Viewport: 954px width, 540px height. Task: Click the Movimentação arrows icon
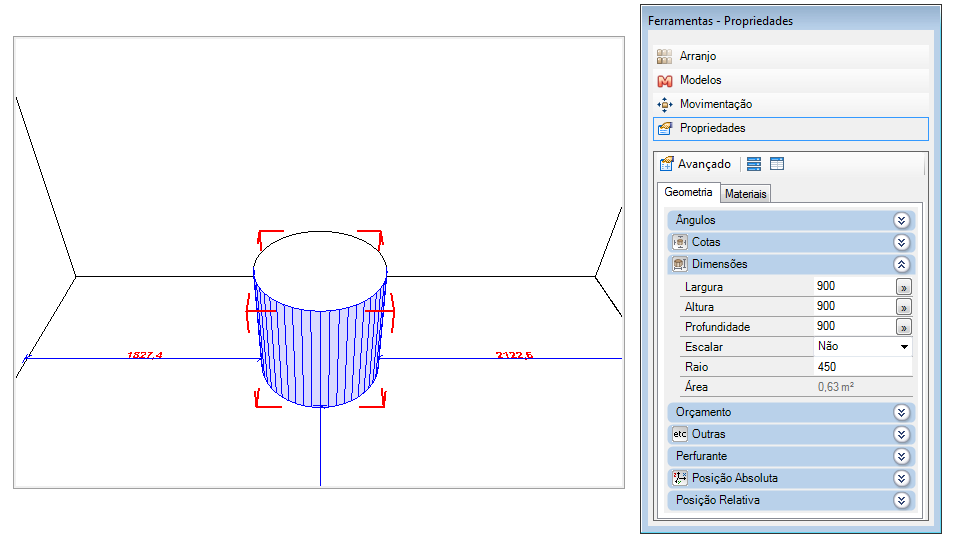pos(664,105)
